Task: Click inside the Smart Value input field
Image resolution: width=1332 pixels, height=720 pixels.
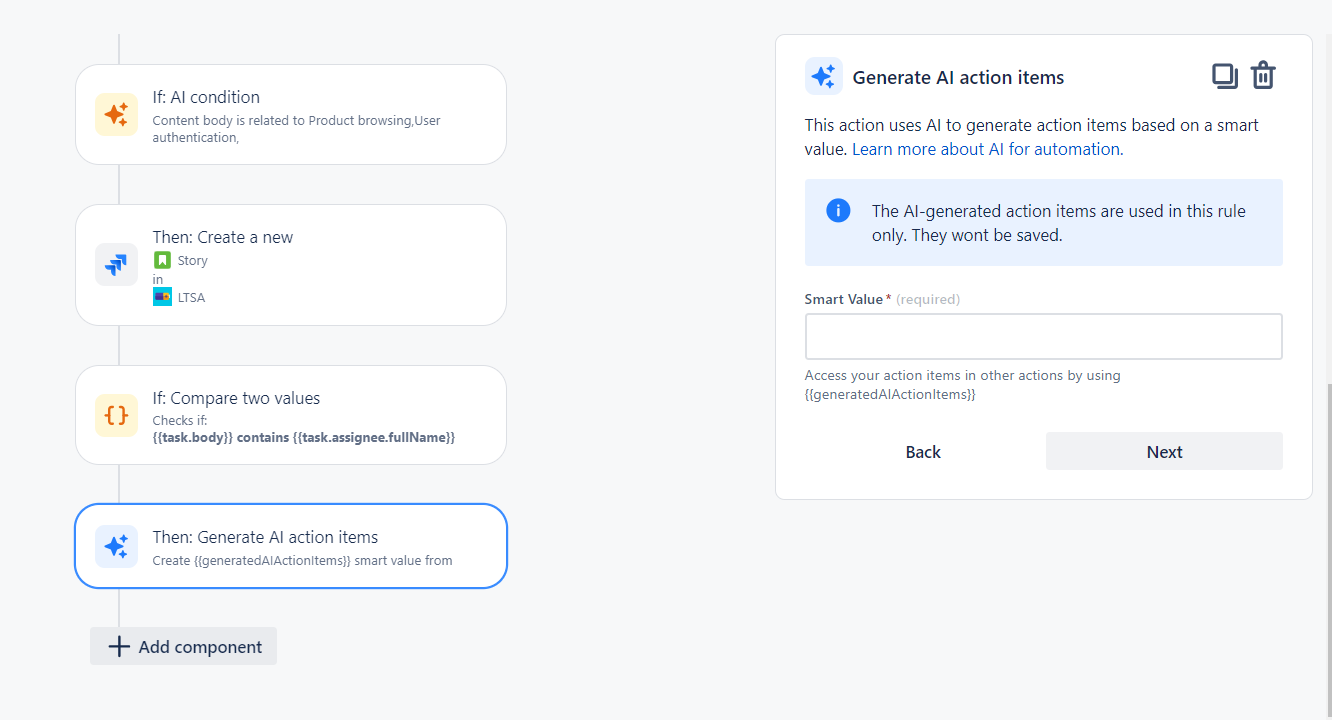Action: [1043, 336]
